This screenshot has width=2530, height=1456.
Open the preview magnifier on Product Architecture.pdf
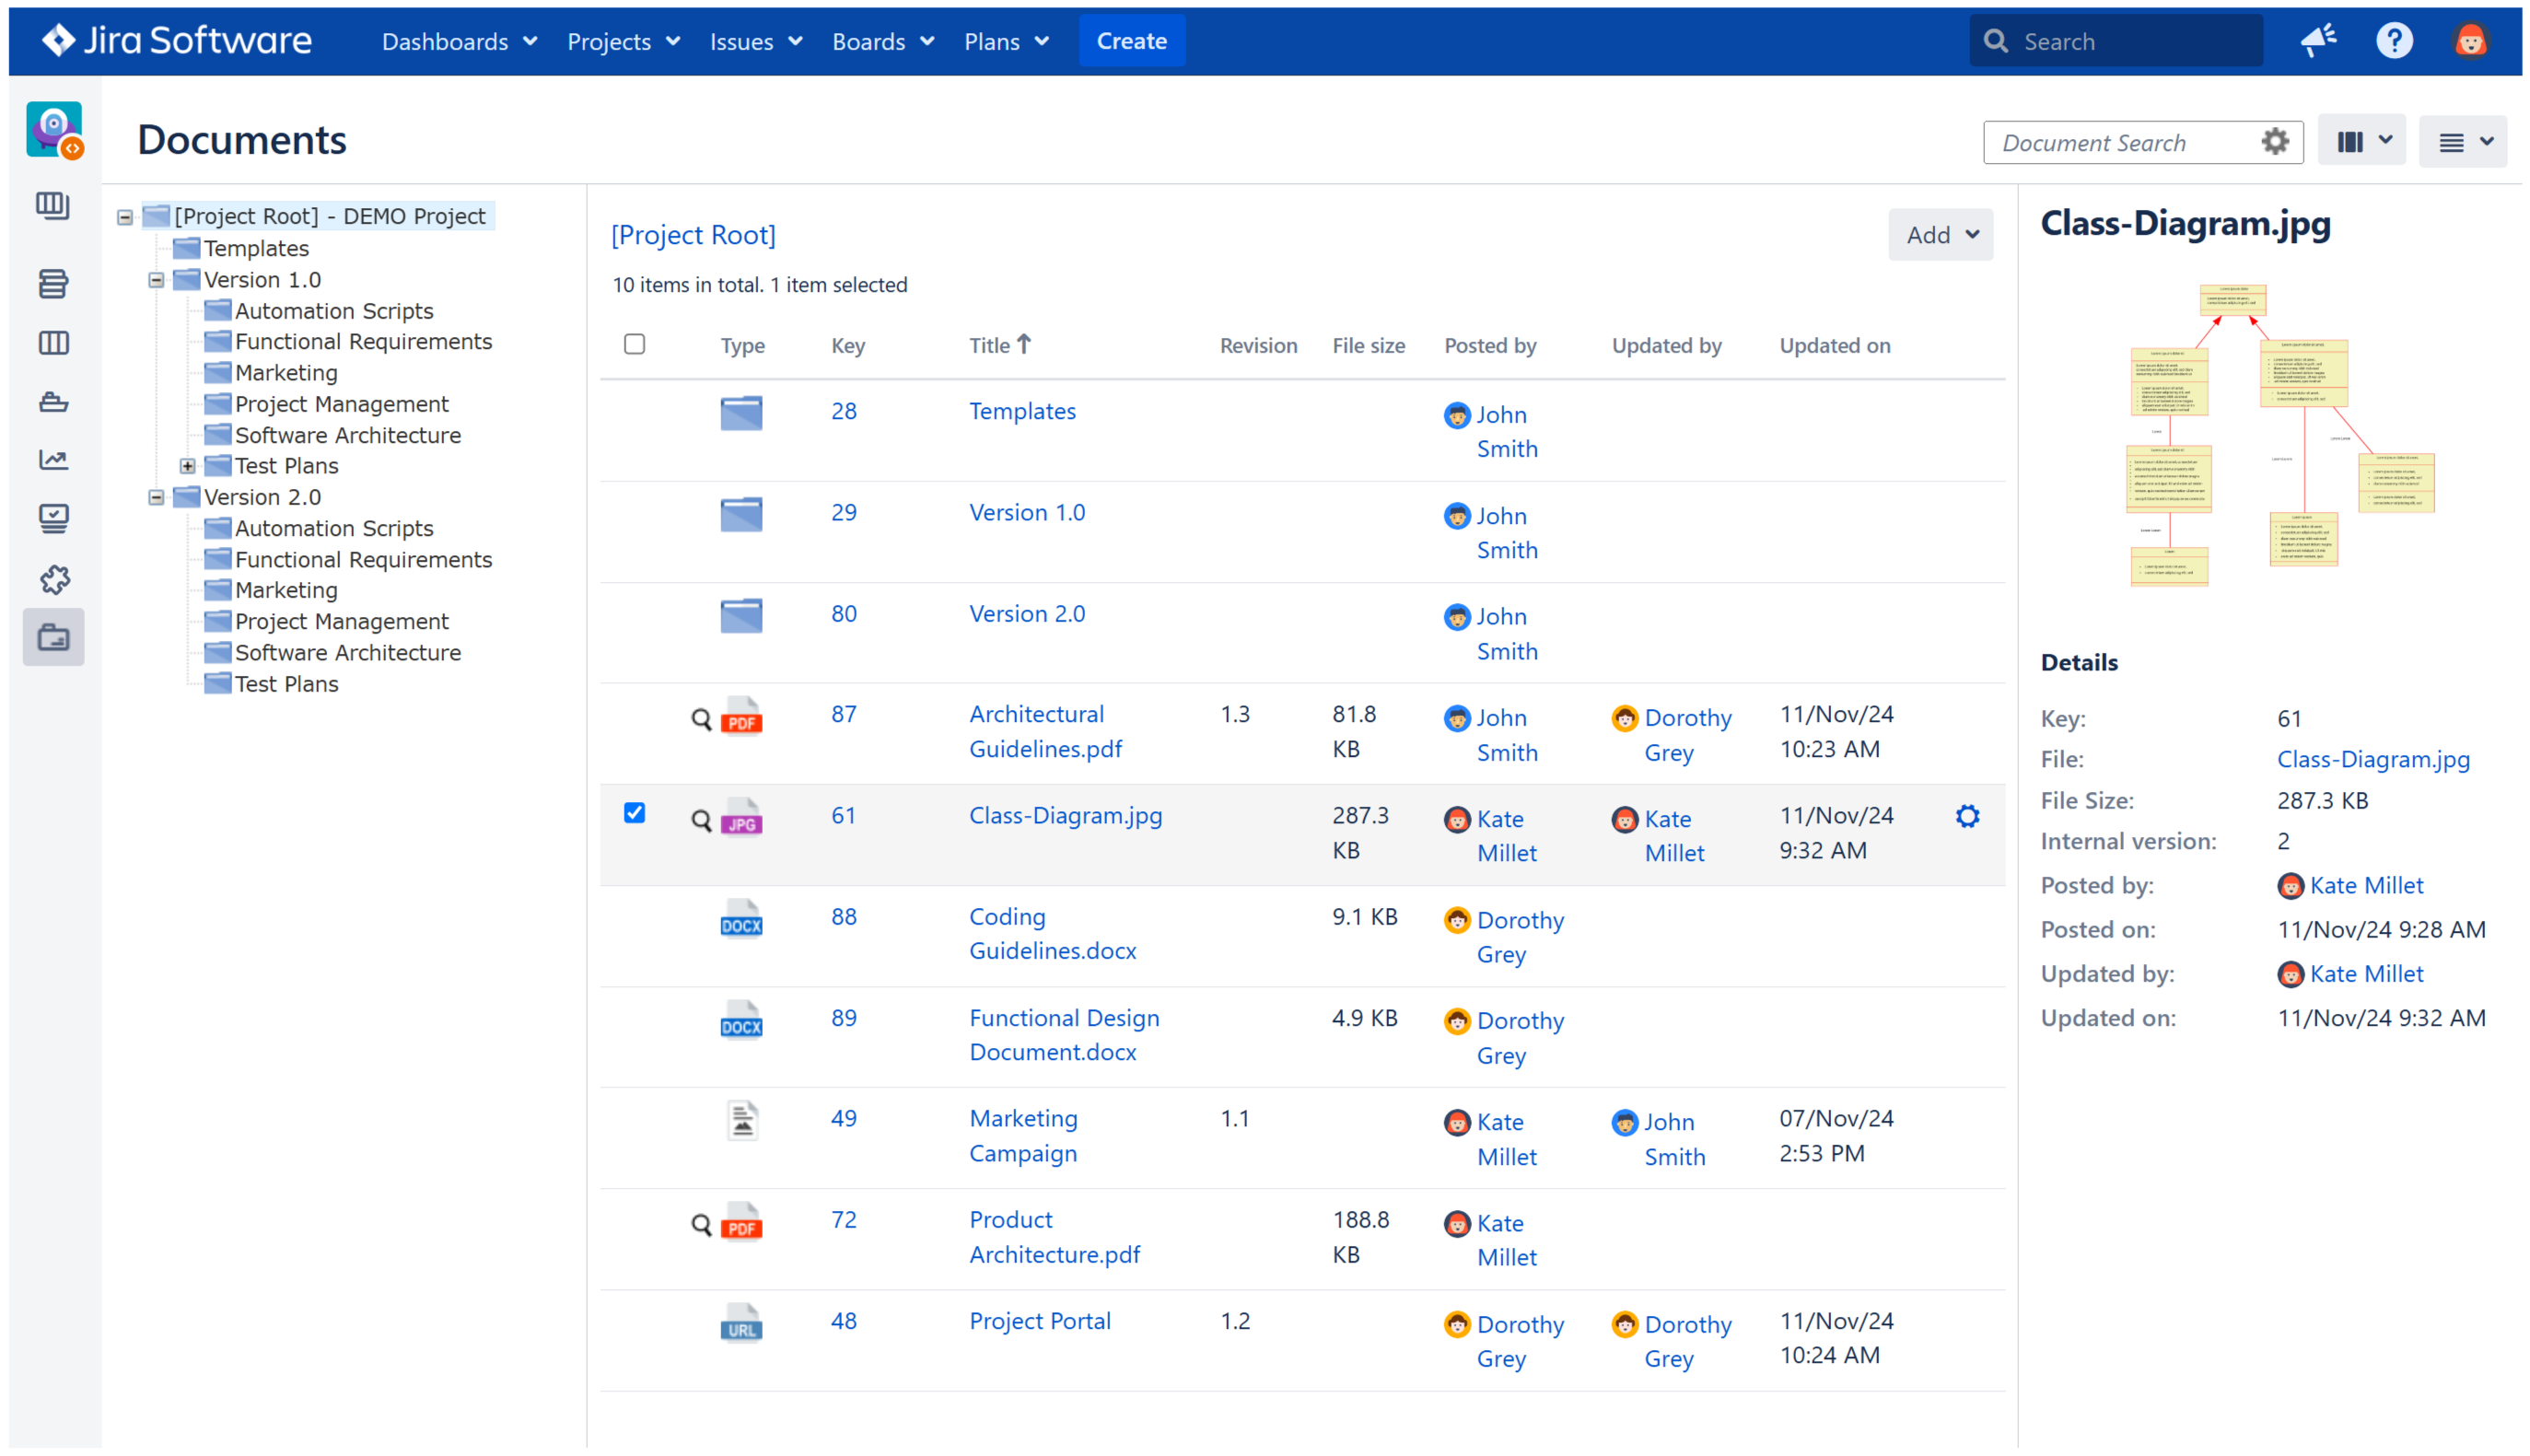coord(701,1223)
